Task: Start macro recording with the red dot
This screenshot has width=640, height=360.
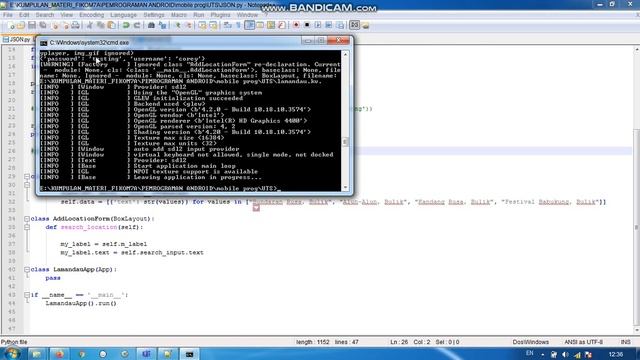Action: (296, 25)
